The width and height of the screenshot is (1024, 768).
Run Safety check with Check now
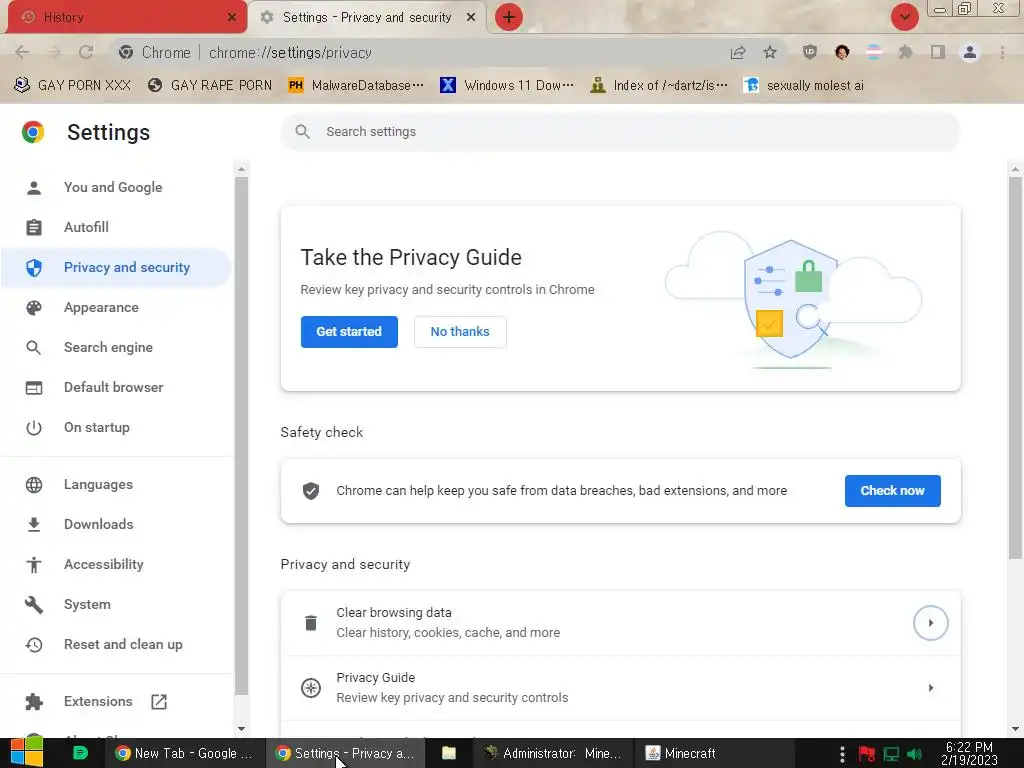click(893, 491)
